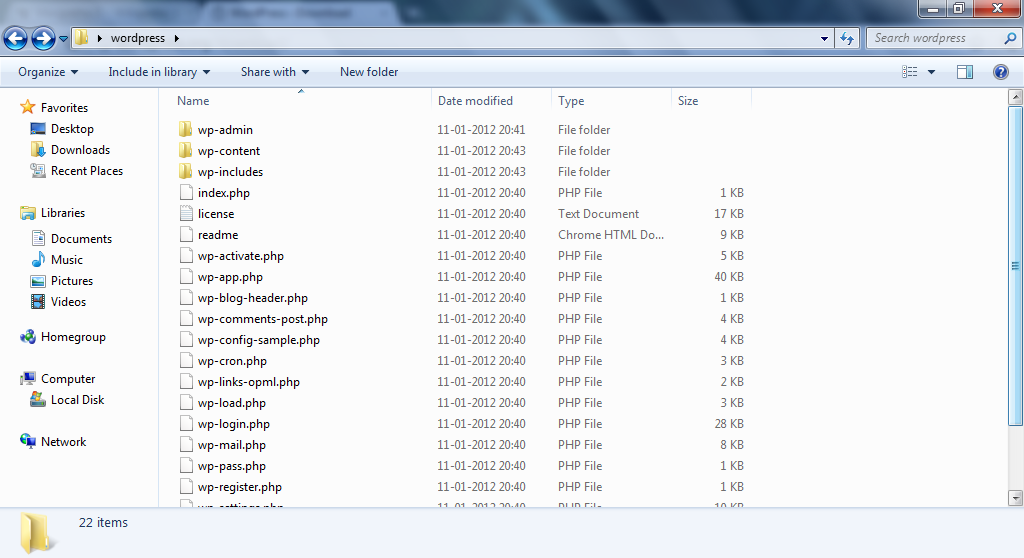1024x558 pixels.
Task: Go back with the Back arrow button
Action: (16, 39)
